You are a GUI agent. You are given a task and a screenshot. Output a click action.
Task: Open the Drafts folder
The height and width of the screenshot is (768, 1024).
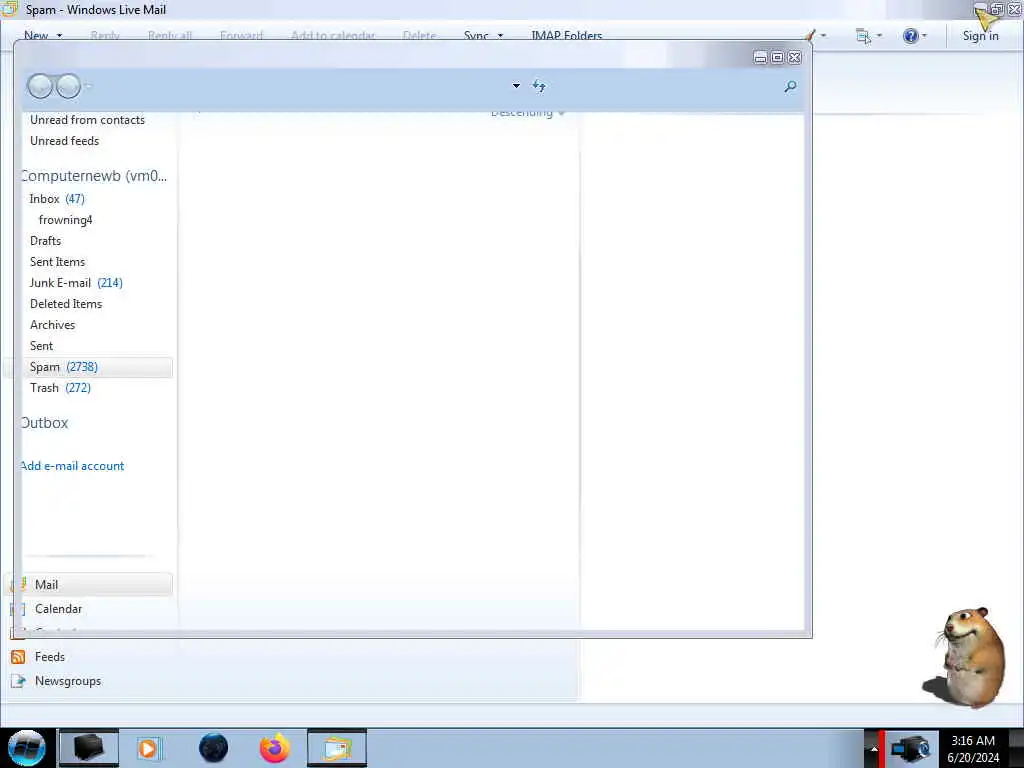coord(45,241)
